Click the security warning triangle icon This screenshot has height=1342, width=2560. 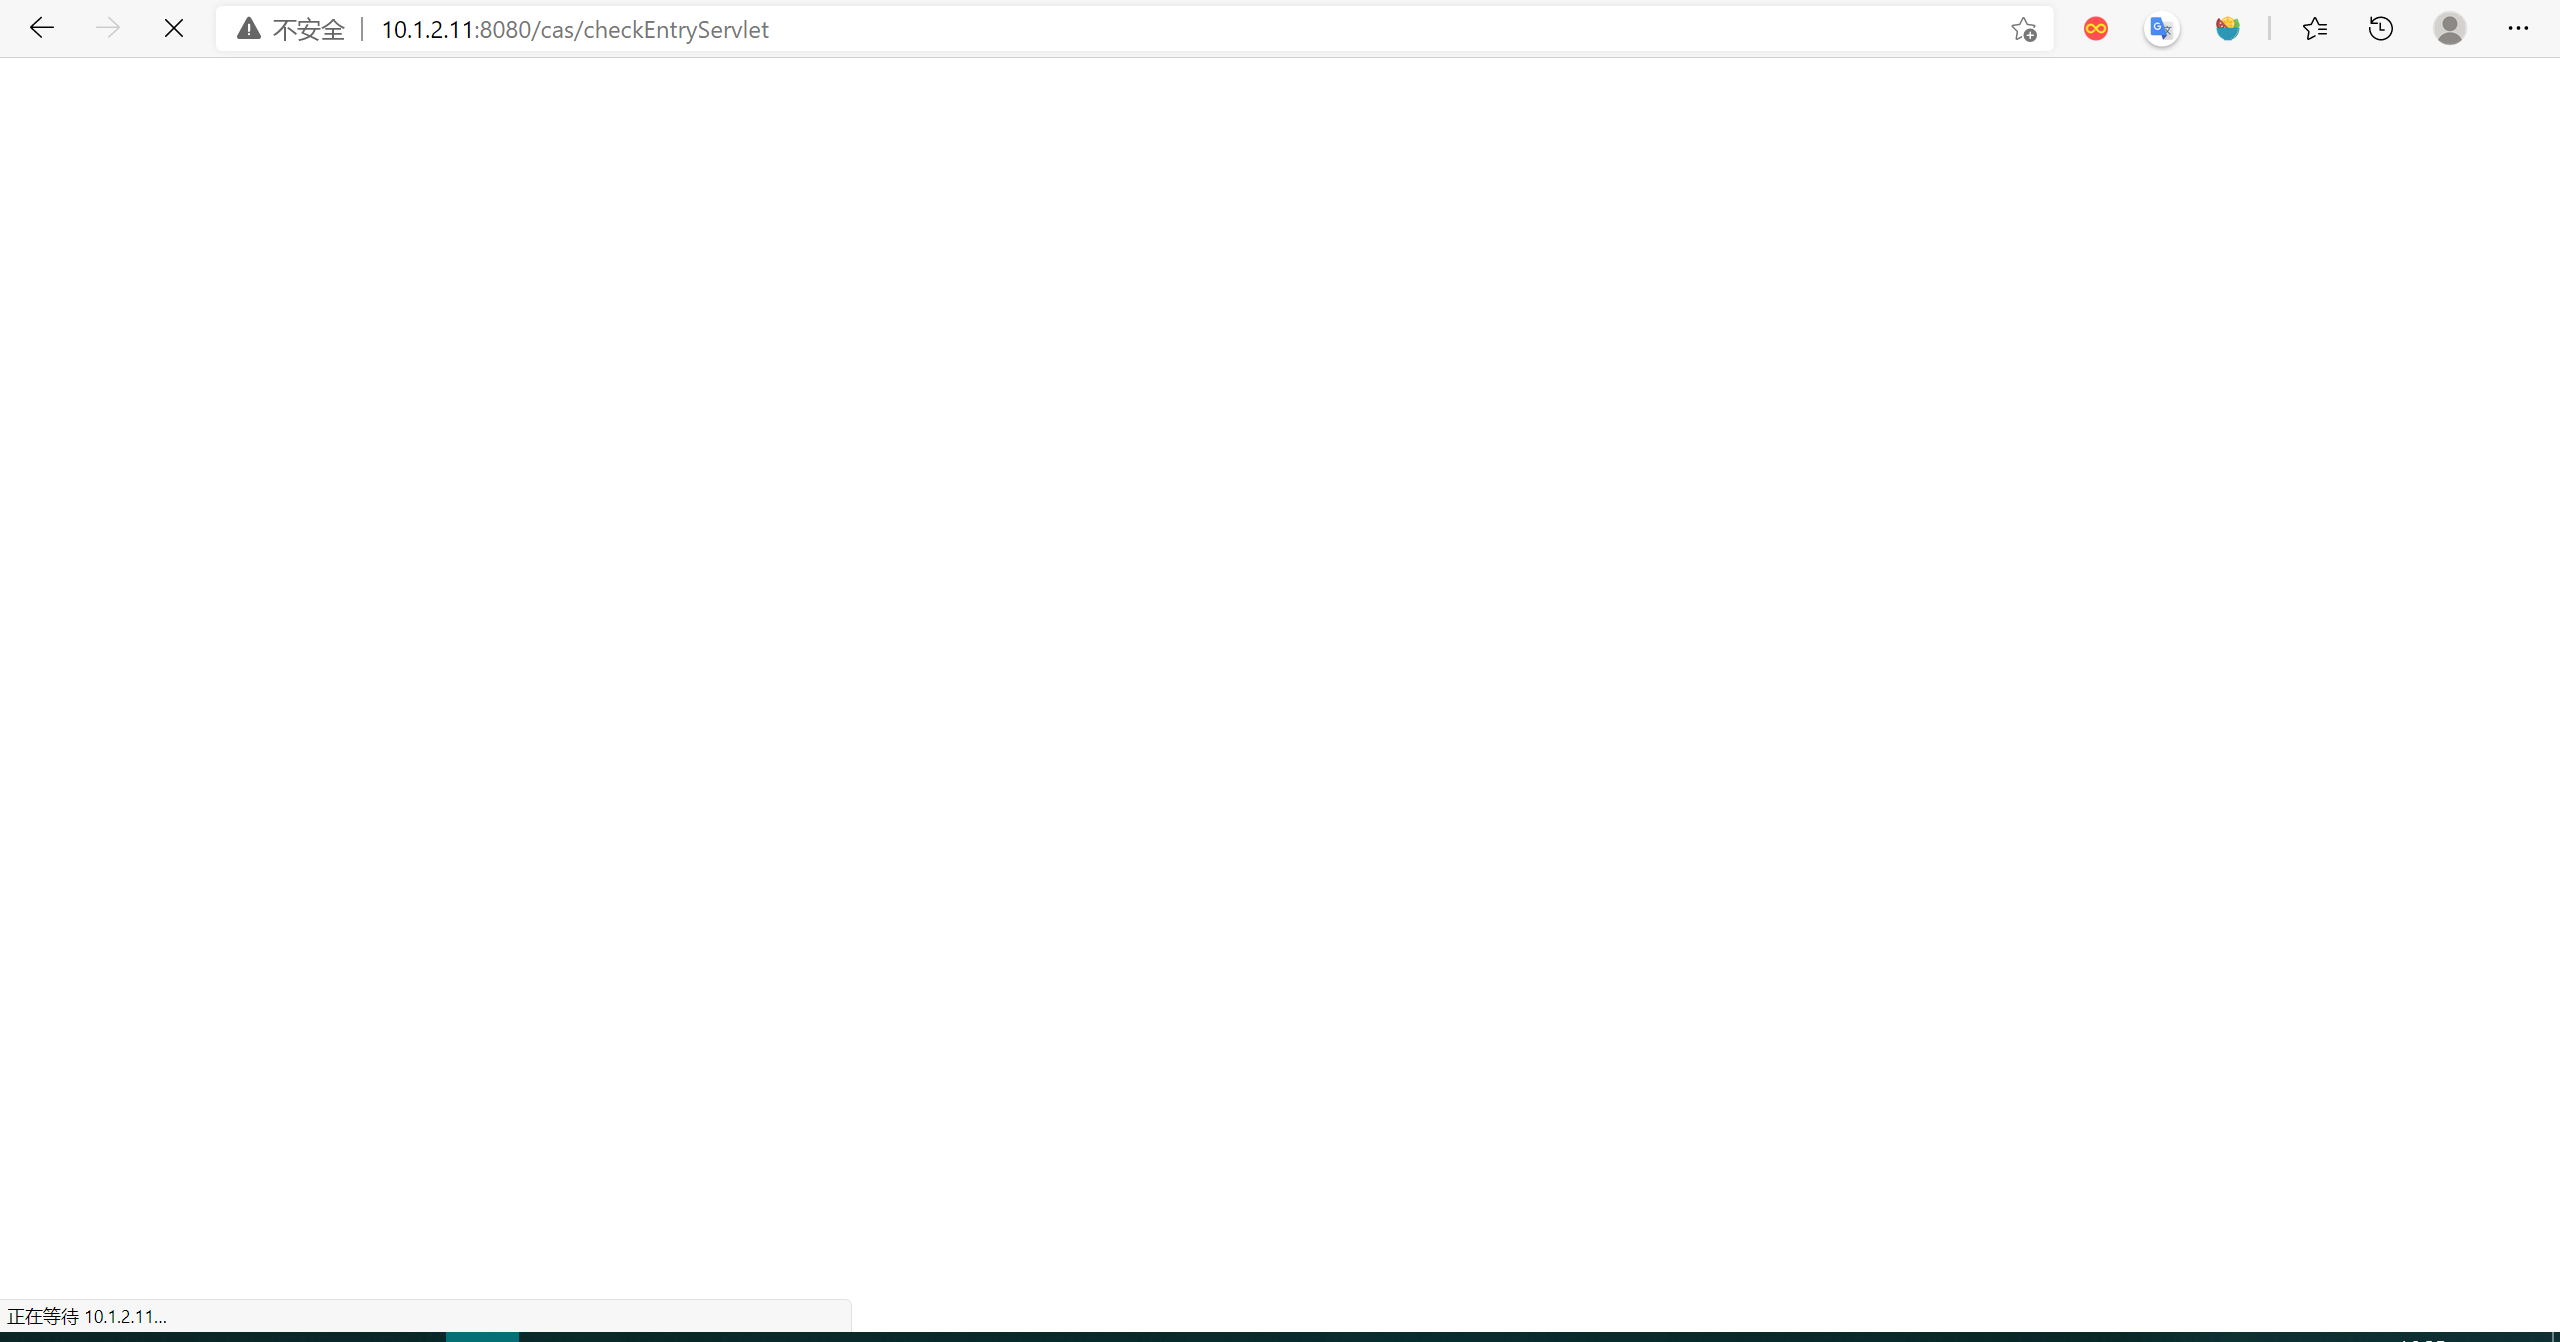[248, 29]
